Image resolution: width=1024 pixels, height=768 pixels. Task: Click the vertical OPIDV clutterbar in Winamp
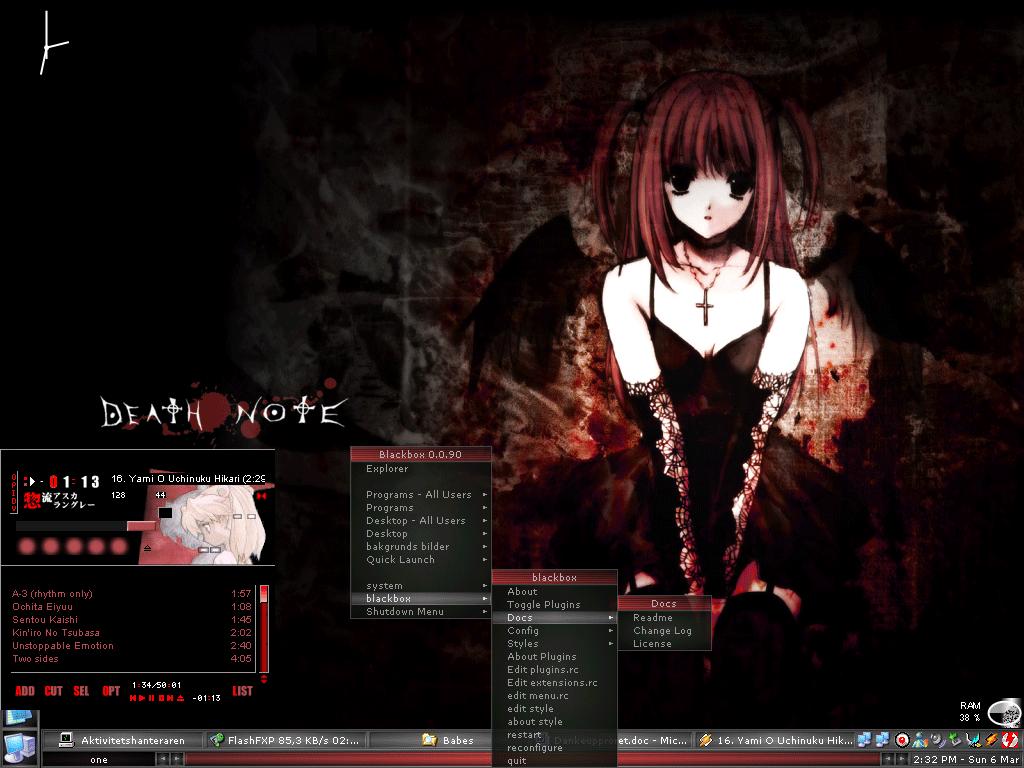[14, 493]
